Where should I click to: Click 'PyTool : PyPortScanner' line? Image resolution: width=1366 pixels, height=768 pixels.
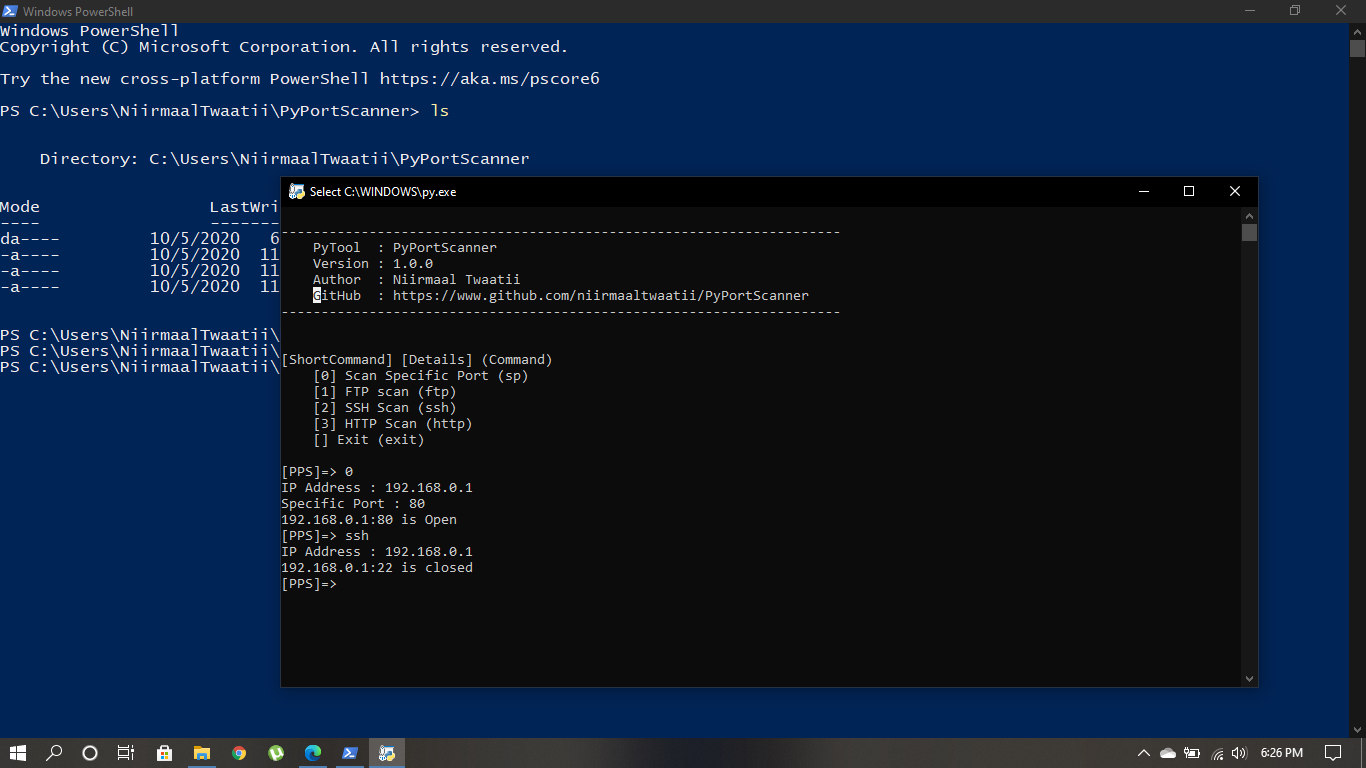coord(405,247)
